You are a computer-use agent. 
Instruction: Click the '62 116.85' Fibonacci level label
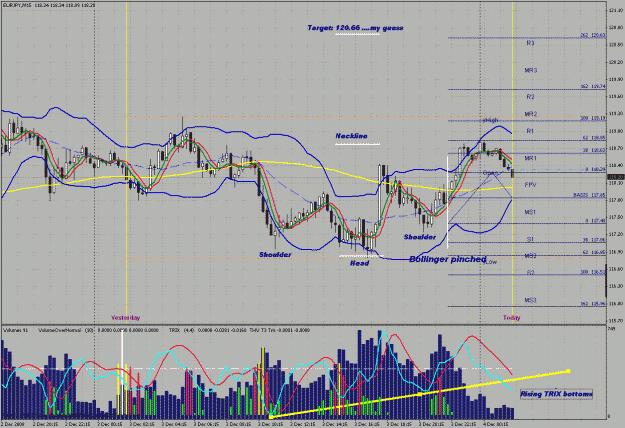click(594, 252)
